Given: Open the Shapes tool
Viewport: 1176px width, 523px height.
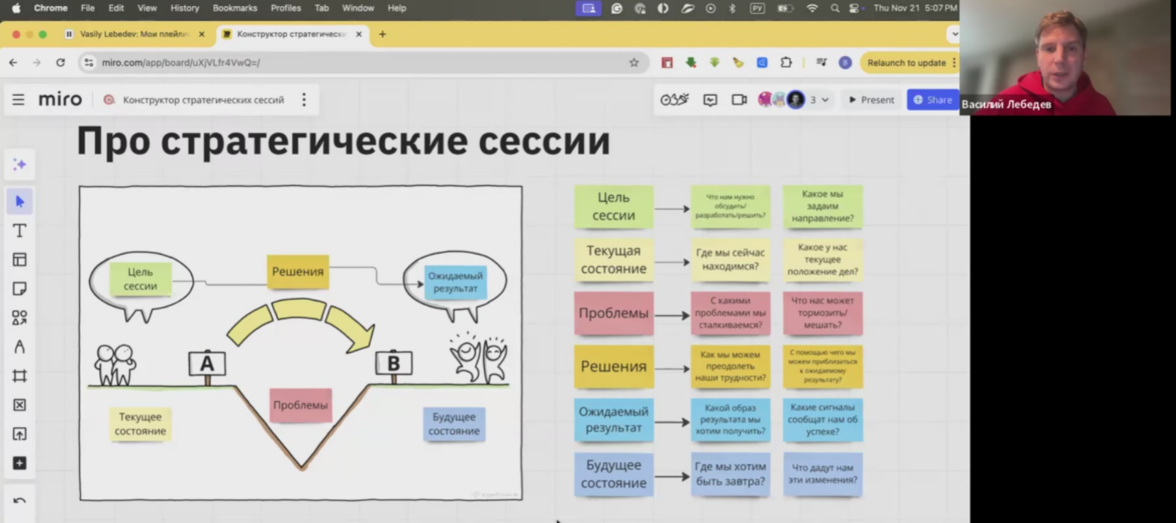Looking at the screenshot, I should (20, 318).
